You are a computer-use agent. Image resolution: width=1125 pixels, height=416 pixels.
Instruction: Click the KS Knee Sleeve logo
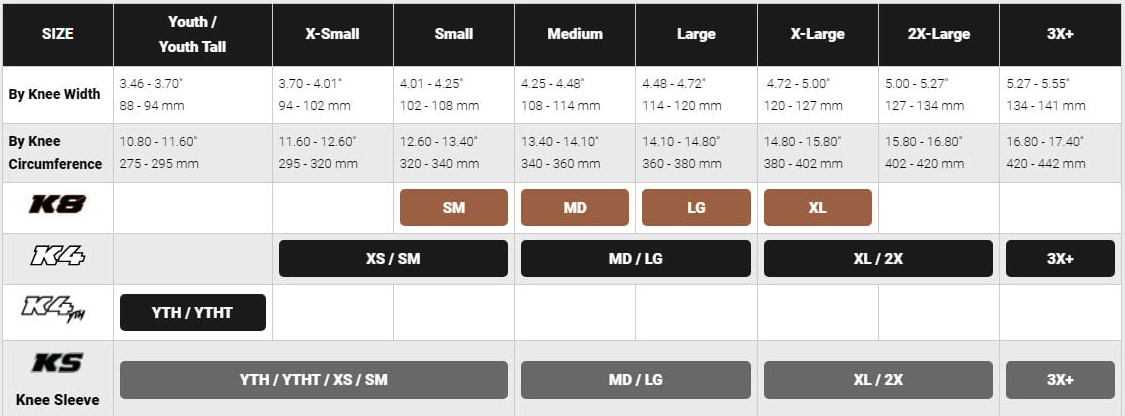57,363
